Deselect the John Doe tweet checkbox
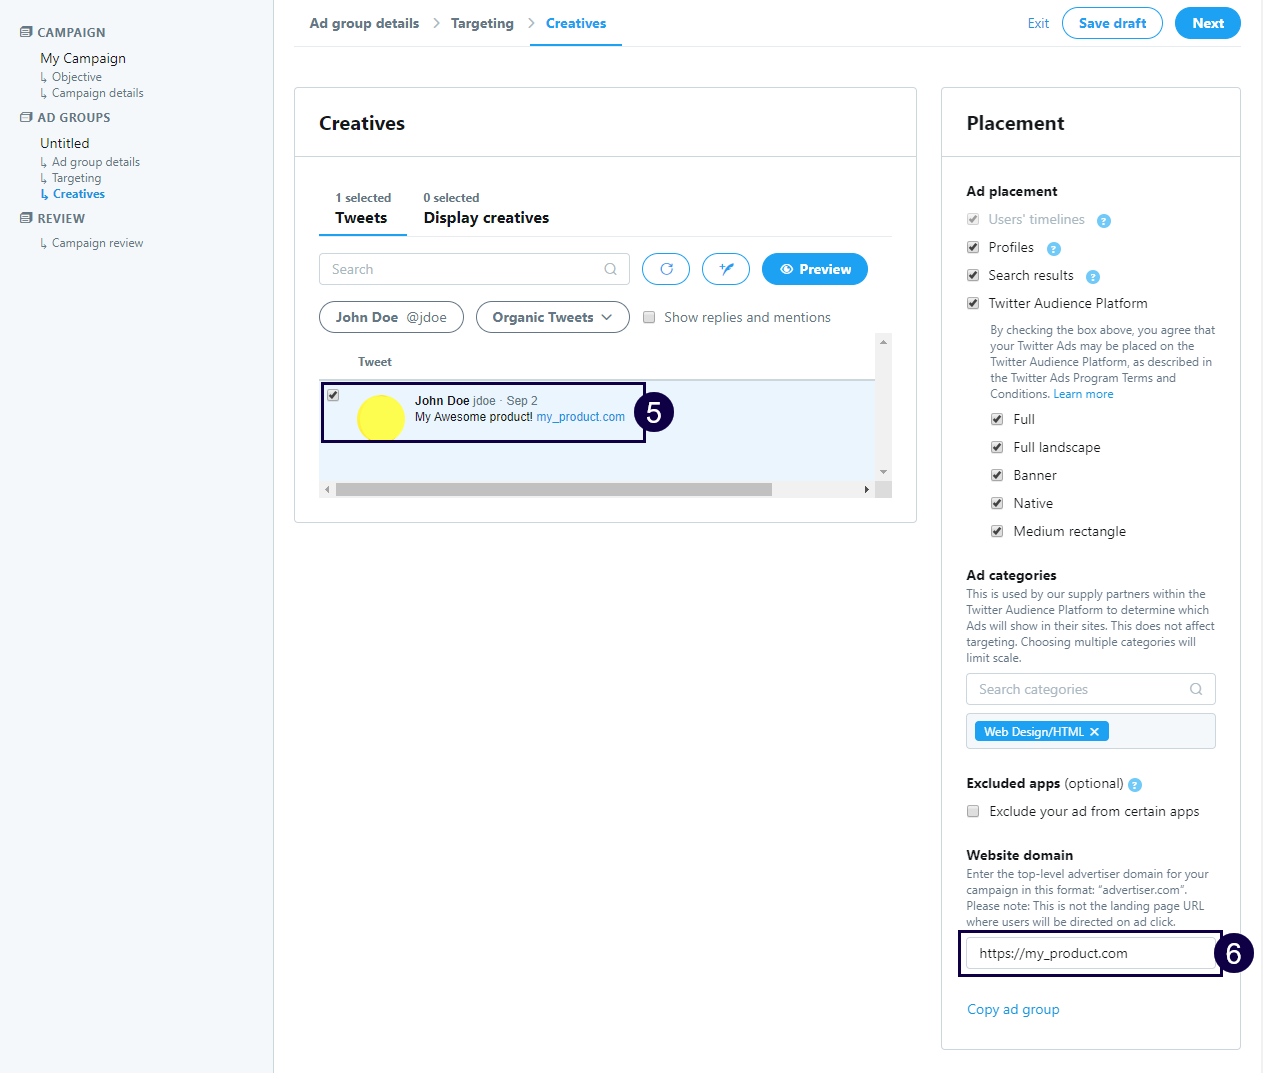The height and width of the screenshot is (1073, 1263). pyautogui.click(x=333, y=395)
